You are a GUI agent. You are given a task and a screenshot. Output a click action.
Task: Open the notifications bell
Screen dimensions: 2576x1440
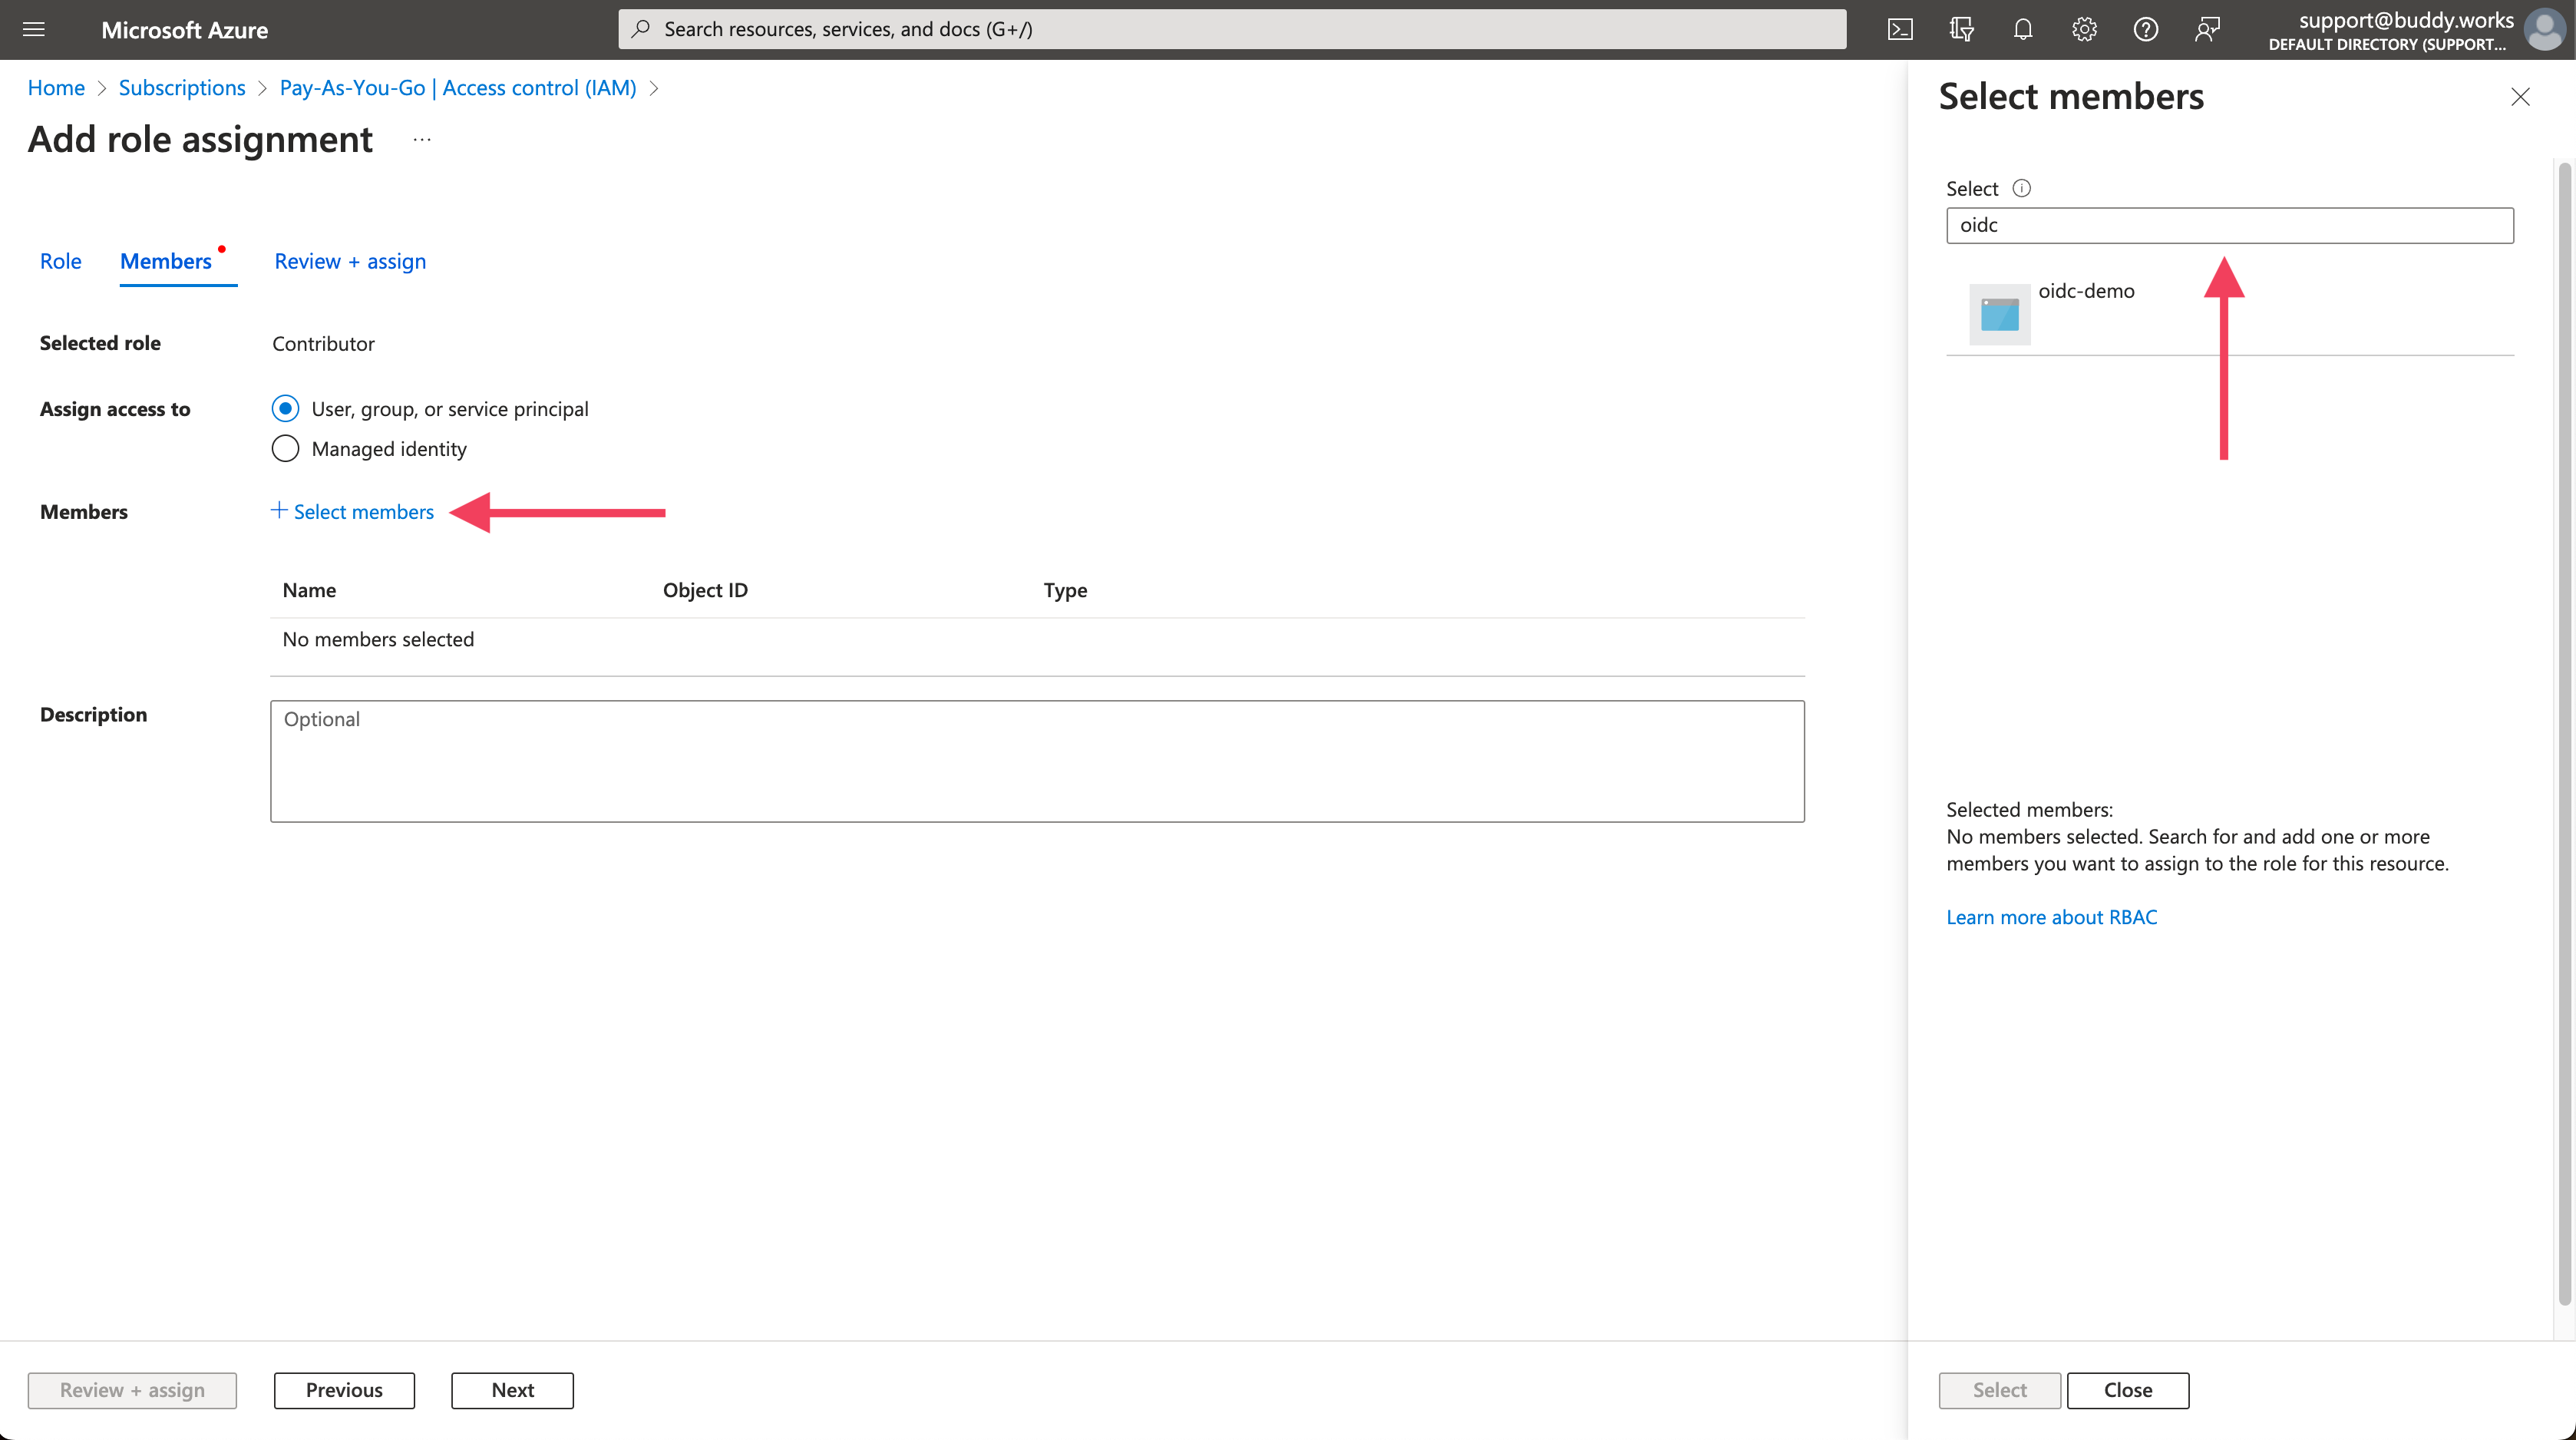pos(2023,29)
